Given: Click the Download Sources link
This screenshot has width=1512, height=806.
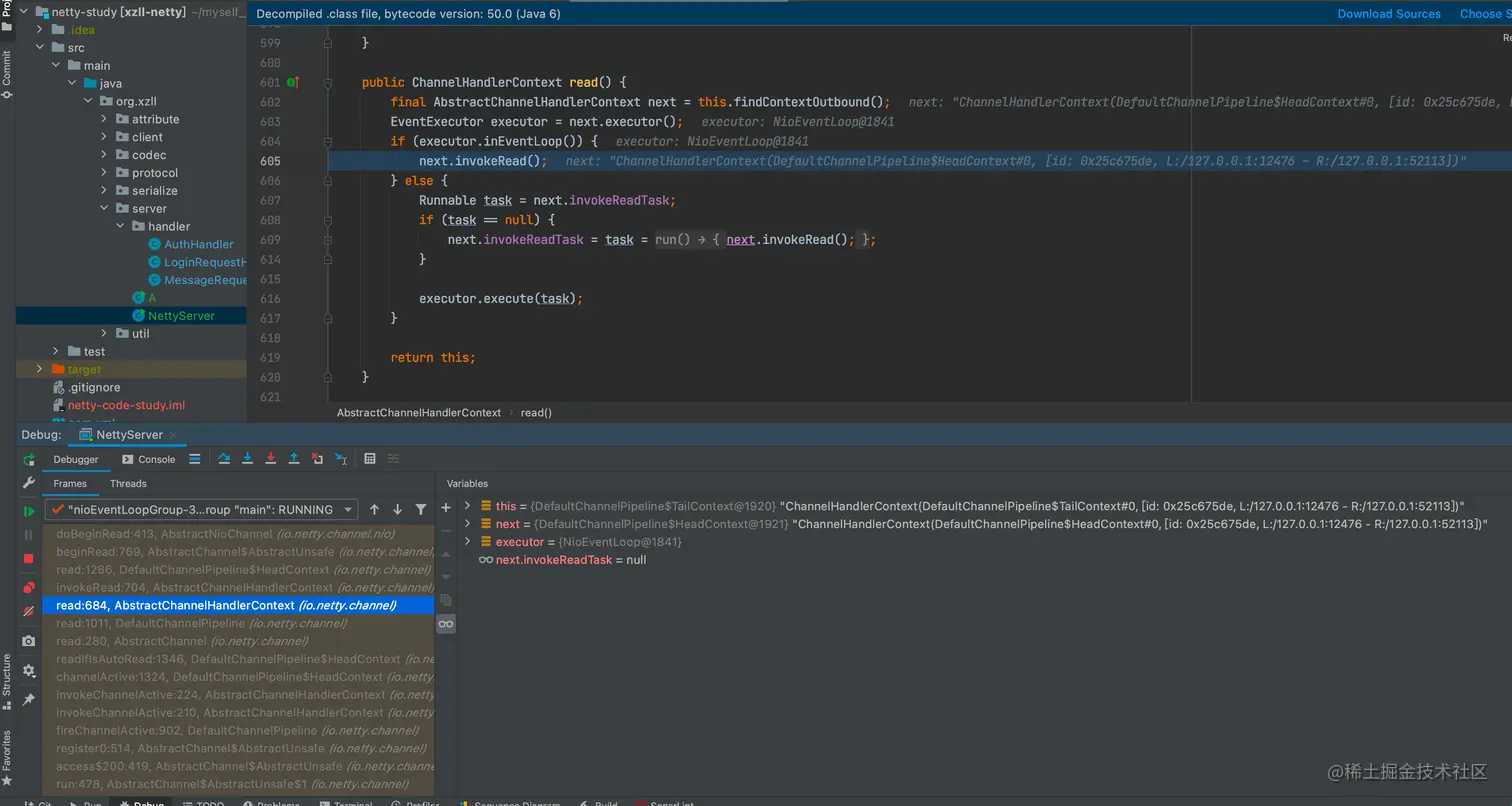Looking at the screenshot, I should 1389,14.
